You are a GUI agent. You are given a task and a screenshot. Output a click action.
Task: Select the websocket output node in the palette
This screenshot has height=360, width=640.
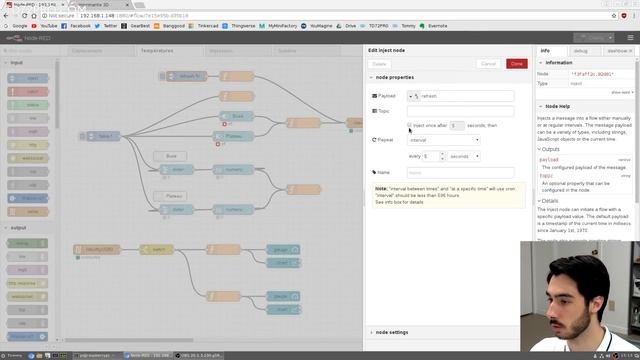(x=27, y=297)
